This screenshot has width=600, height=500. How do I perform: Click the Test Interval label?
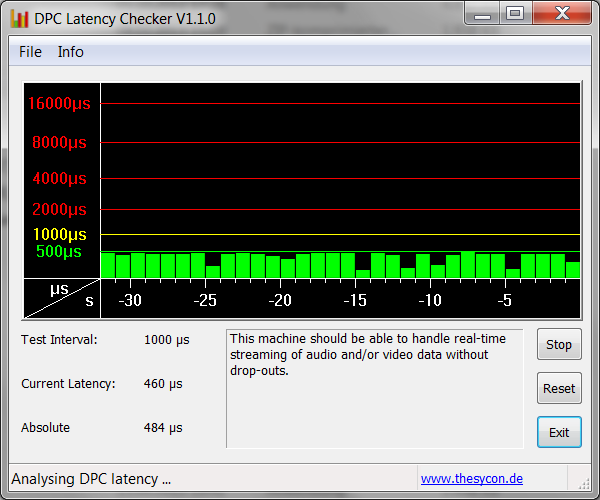[x=59, y=340]
